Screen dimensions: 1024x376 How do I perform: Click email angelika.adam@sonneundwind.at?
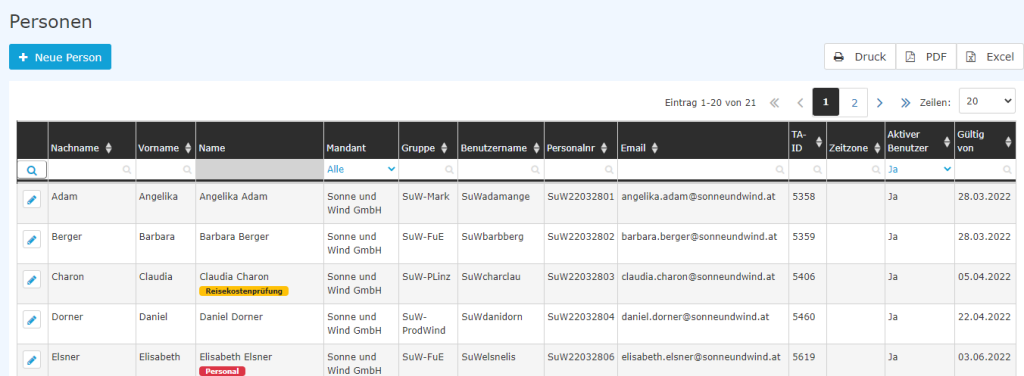click(x=699, y=196)
